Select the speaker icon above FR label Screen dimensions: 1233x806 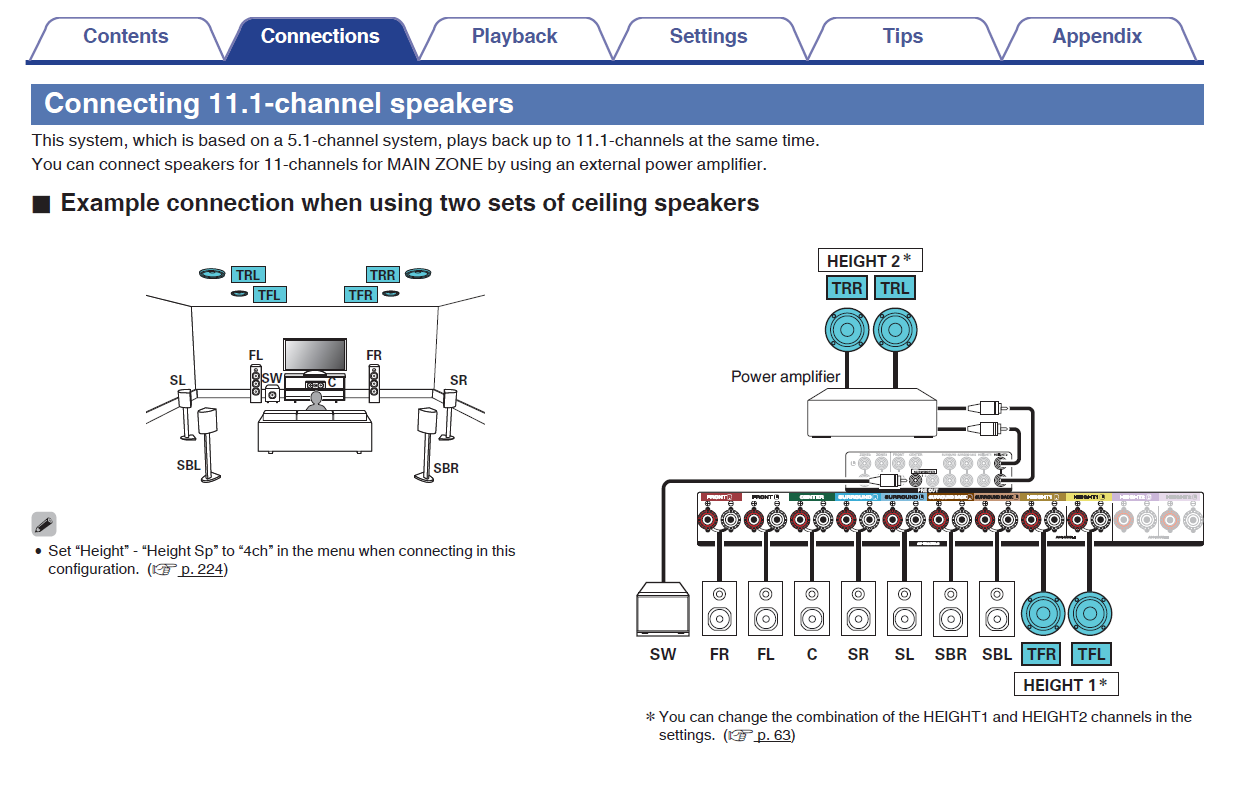[x=719, y=608]
